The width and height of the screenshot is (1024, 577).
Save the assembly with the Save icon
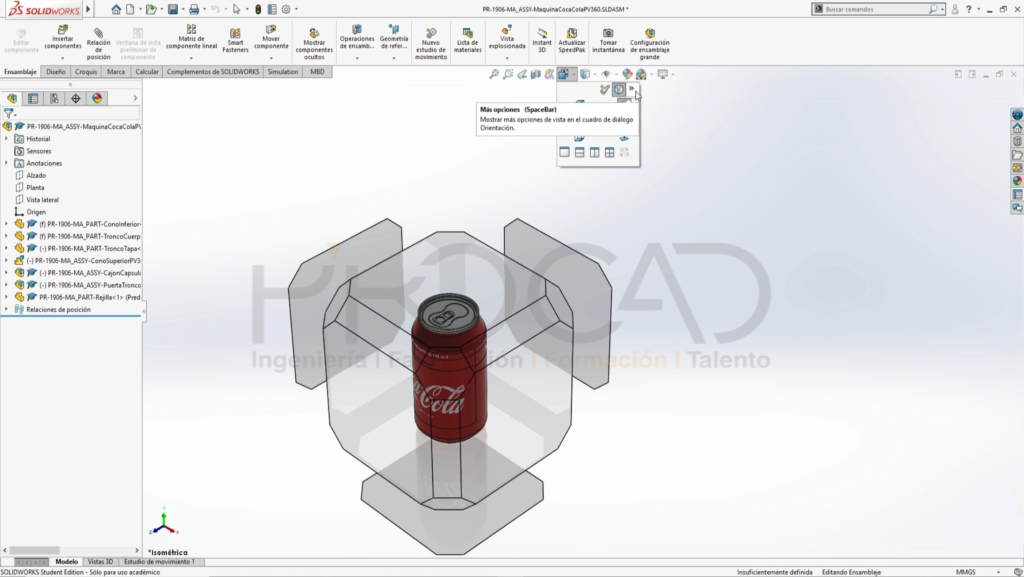(173, 9)
